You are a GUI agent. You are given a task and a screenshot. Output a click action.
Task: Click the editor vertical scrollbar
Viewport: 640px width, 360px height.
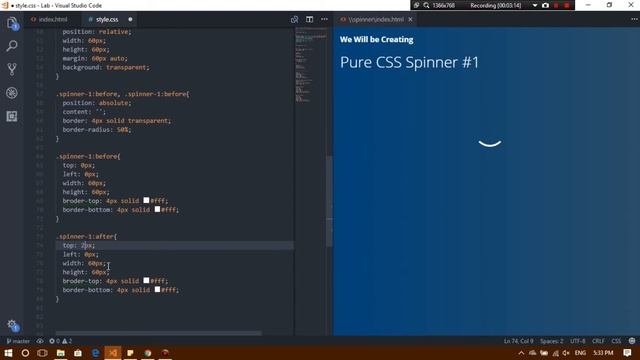(329, 201)
